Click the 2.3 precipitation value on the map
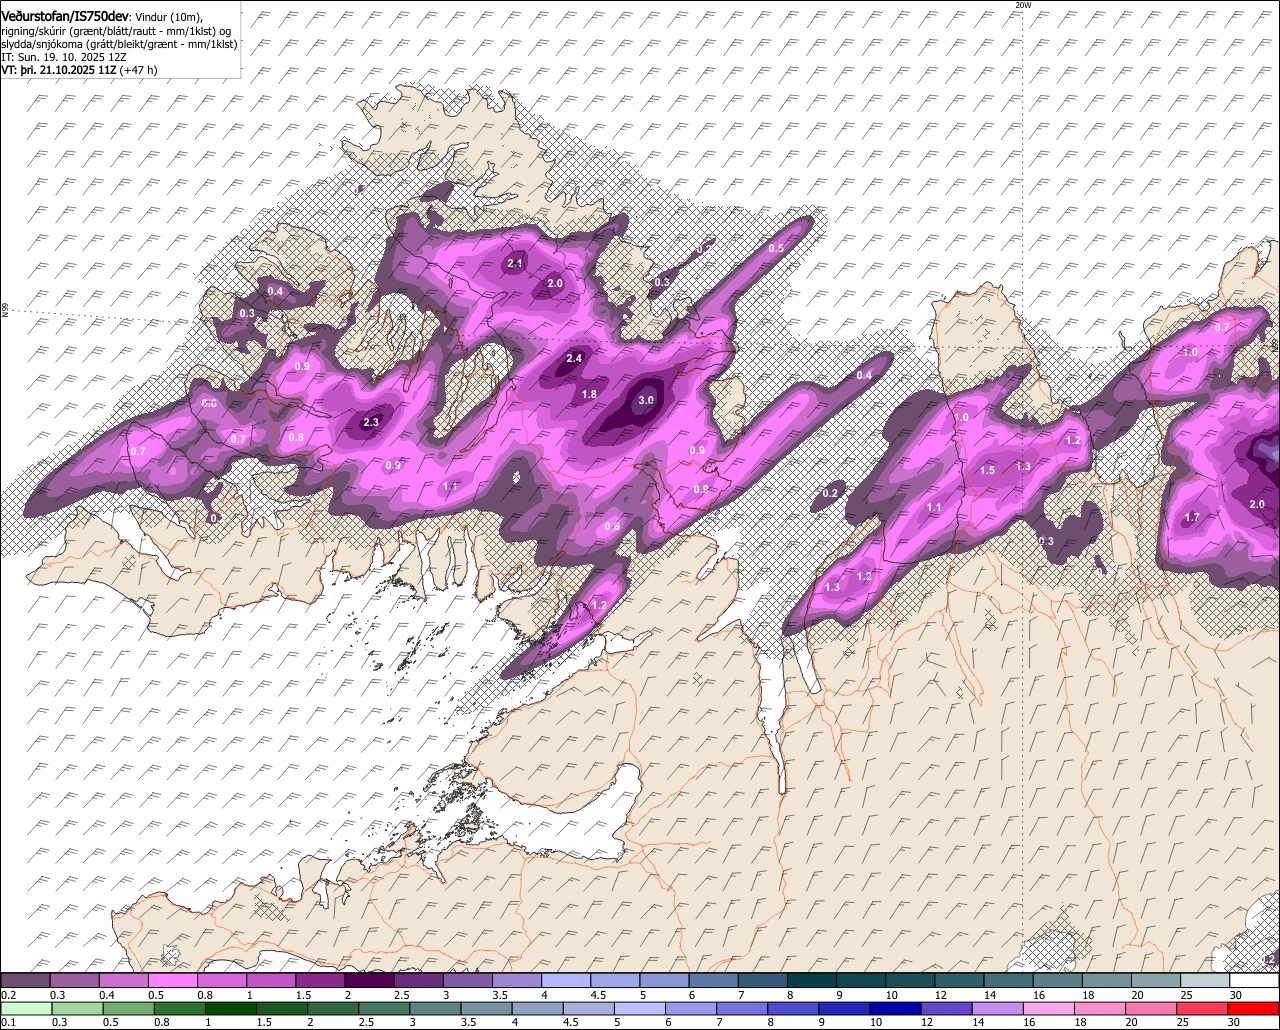The width and height of the screenshot is (1280, 1030). 371,422
